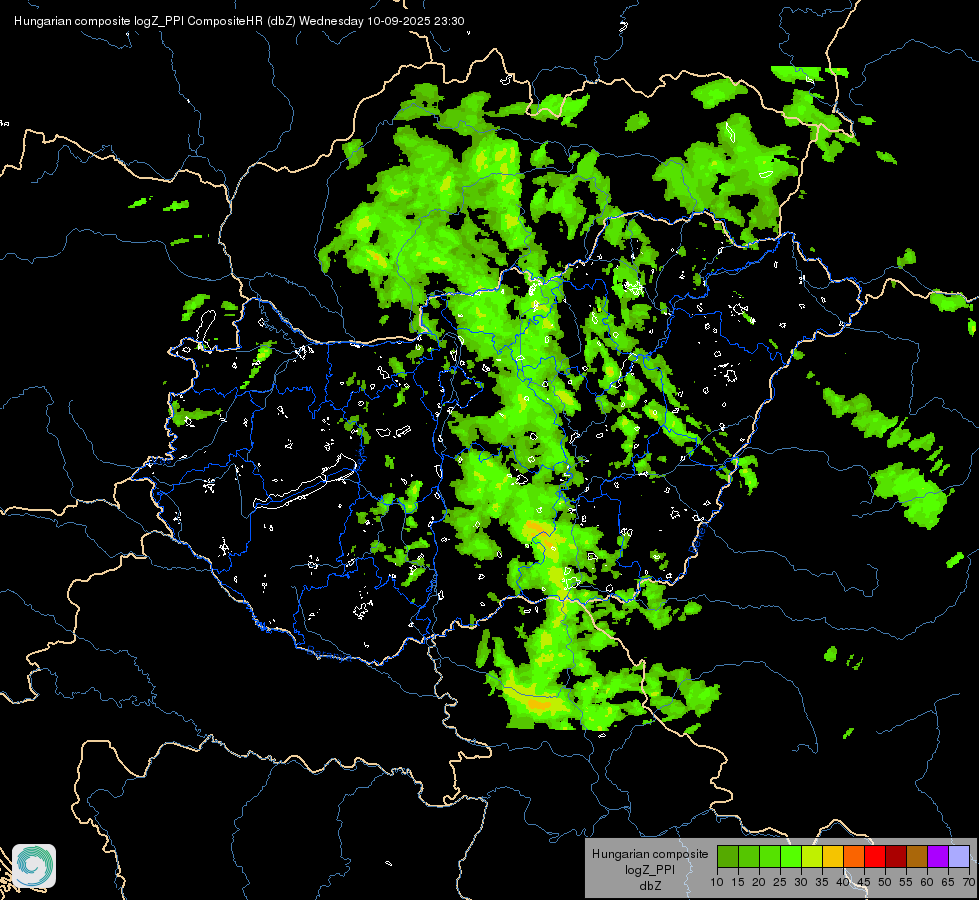979x900 pixels.
Task: Select the dark red 50-55 dBZ legend swatch
Action: click(x=896, y=856)
